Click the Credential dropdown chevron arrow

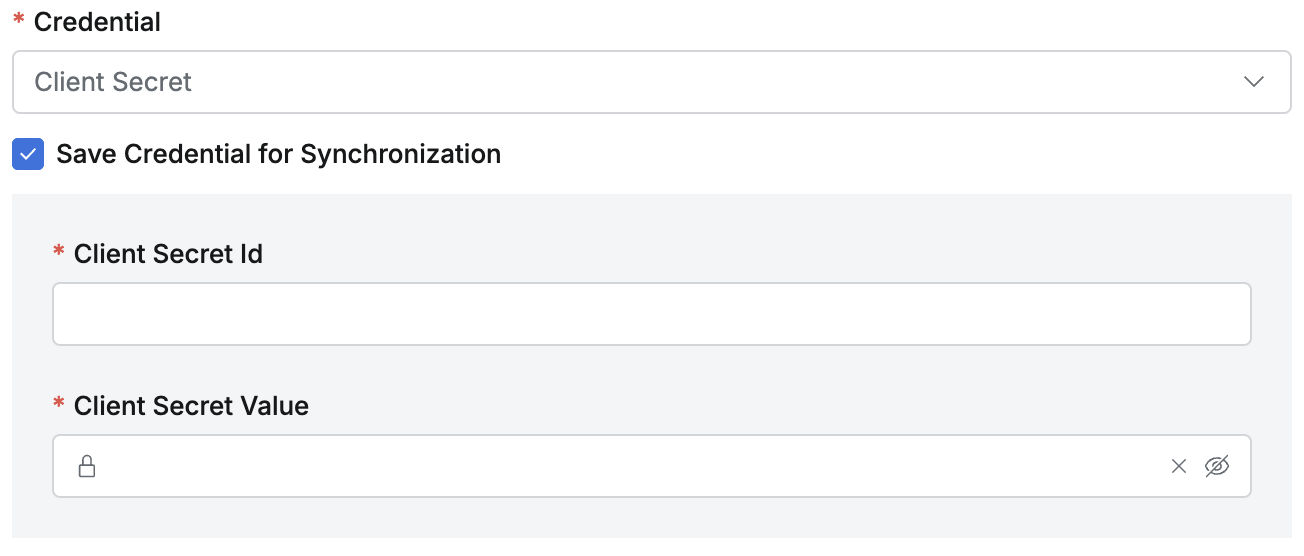(x=1254, y=82)
